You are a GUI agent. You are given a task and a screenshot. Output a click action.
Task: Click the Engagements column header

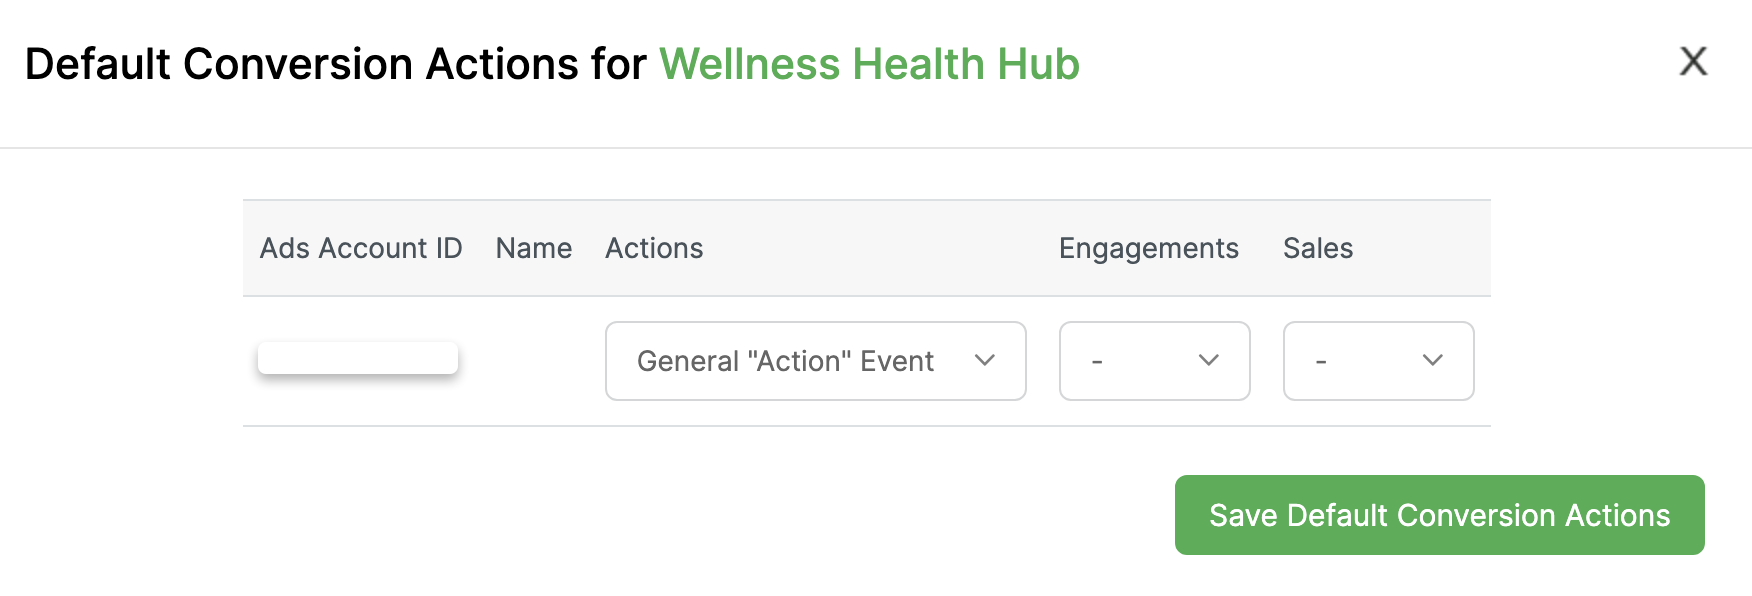(1148, 248)
